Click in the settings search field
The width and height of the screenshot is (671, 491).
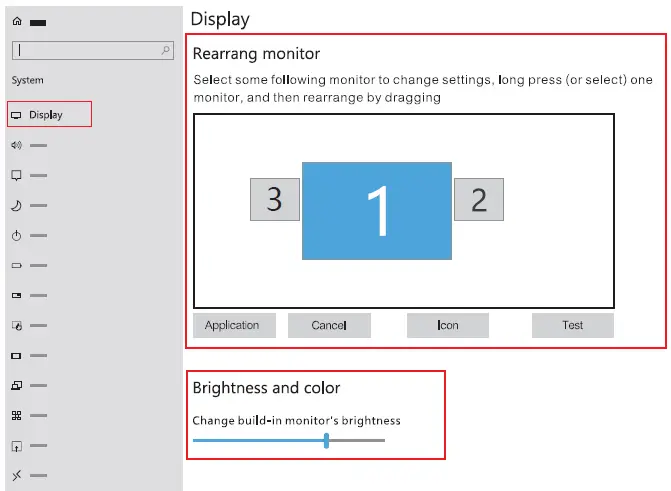click(x=88, y=49)
